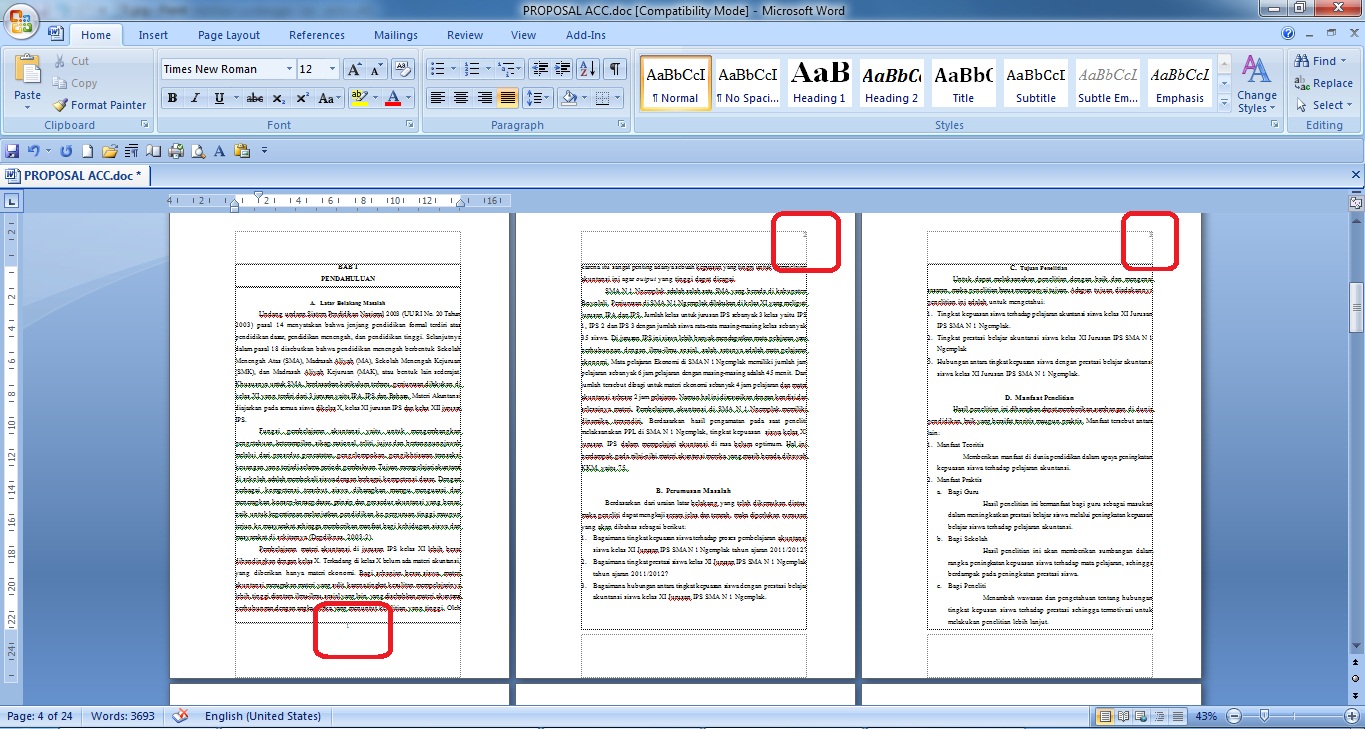Switch to Print Layout view
Viewport: 1365px width, 729px height.
click(x=1106, y=716)
